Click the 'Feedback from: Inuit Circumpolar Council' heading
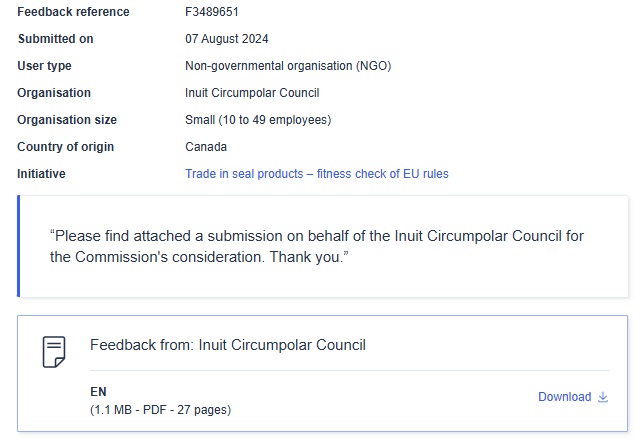This screenshot has height=440, width=641. (x=228, y=345)
